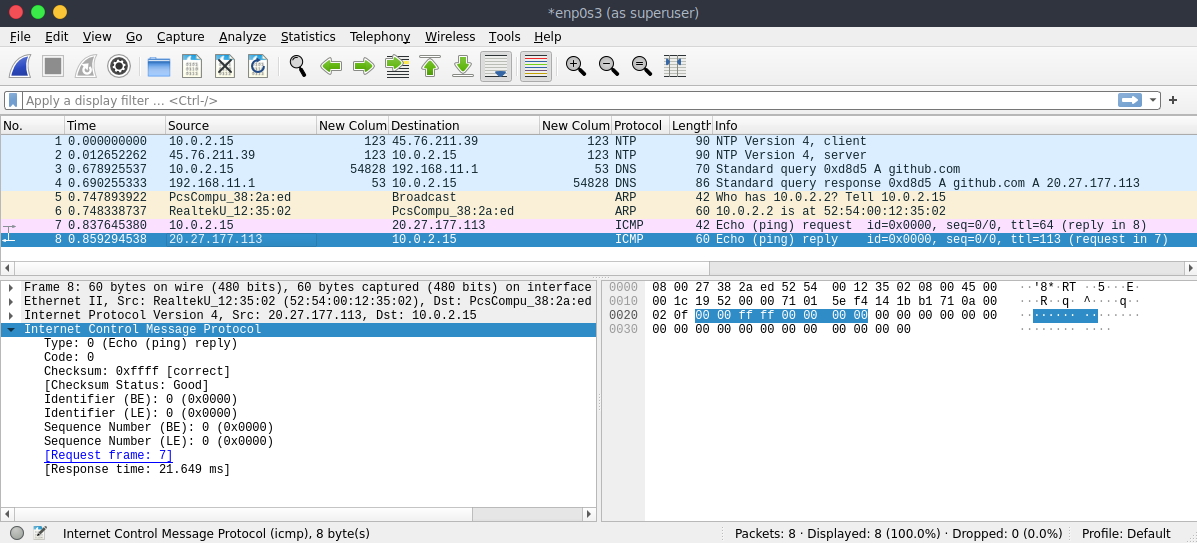Collapse Internet Control Message Protocol section

11,329
